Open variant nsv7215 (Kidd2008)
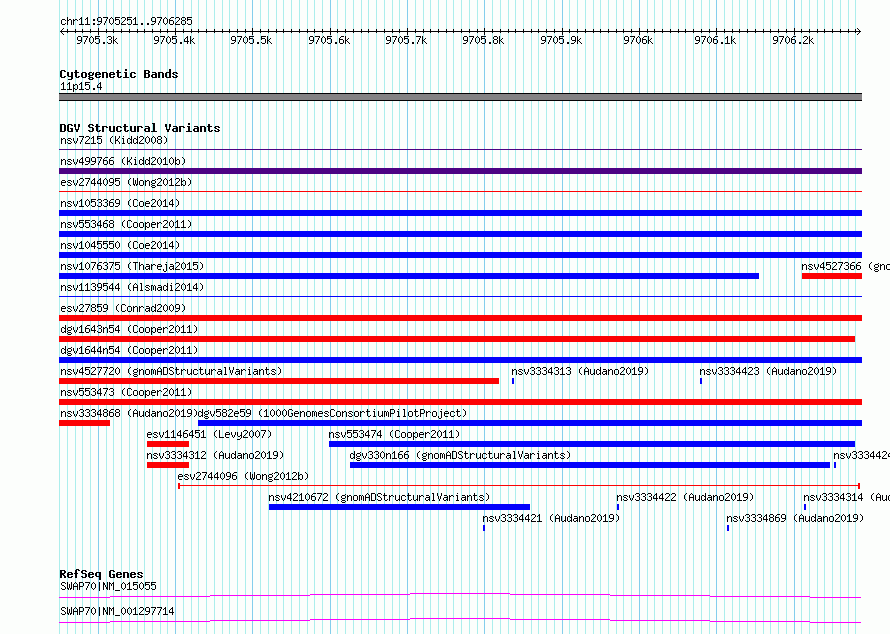This screenshot has width=890, height=634. (114, 140)
